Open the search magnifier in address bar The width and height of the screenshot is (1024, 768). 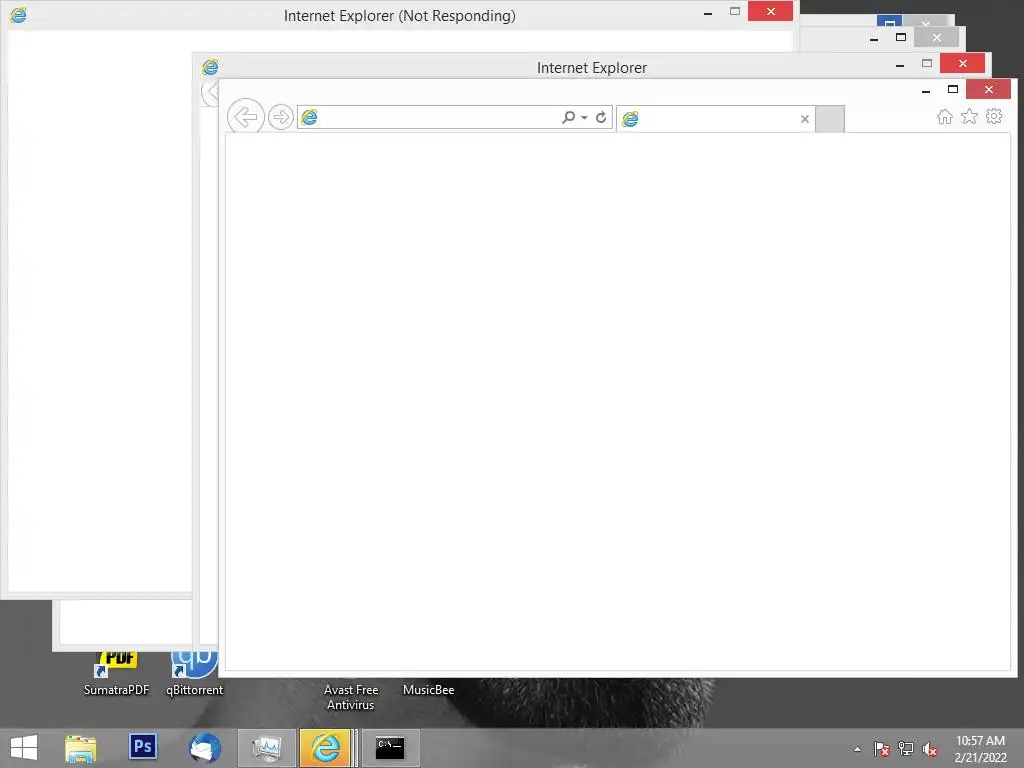[x=568, y=118]
